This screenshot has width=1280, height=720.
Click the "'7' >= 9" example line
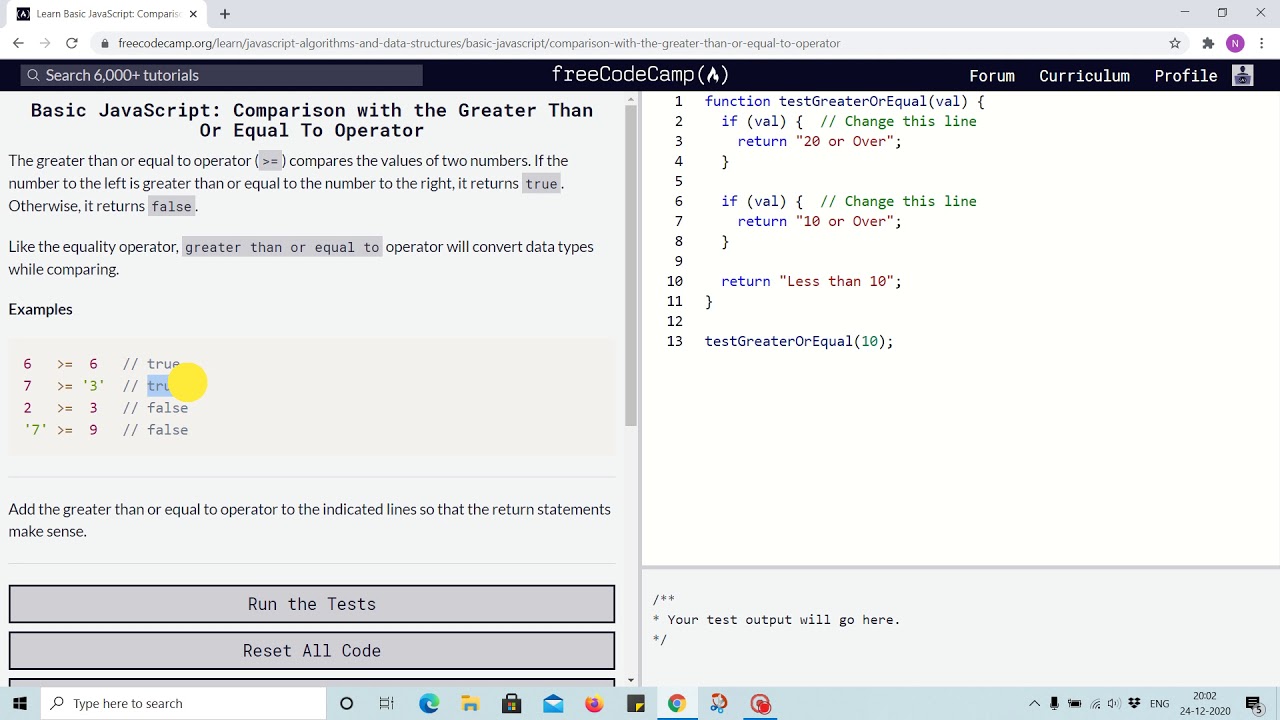point(105,430)
